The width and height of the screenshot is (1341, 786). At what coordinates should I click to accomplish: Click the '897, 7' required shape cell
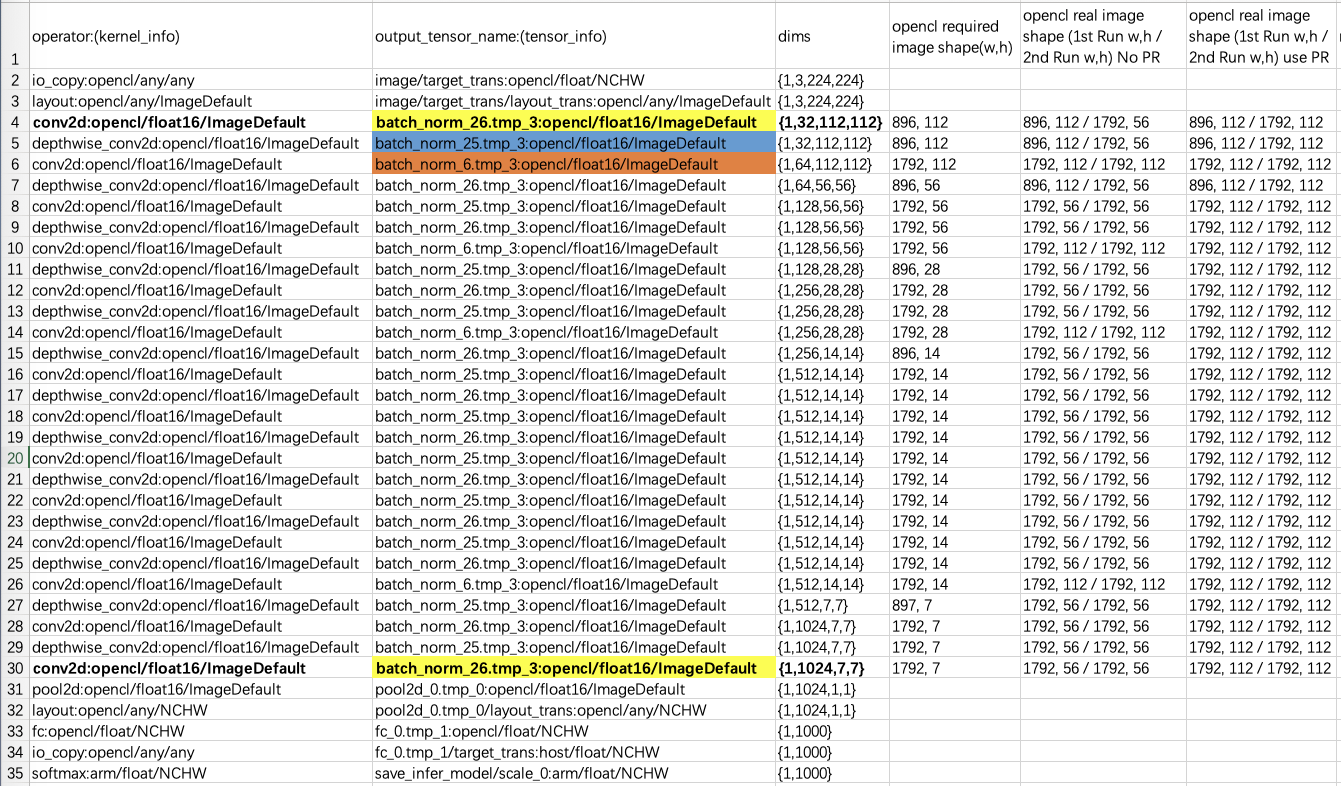(954, 605)
